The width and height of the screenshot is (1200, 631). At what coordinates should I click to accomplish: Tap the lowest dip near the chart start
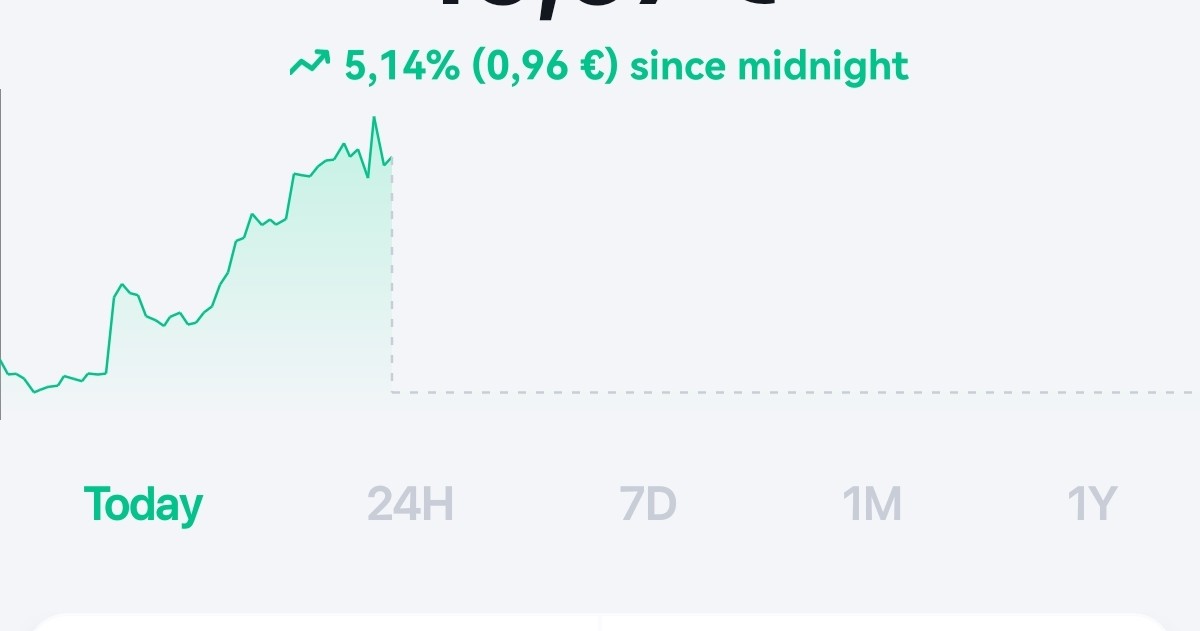pos(35,391)
